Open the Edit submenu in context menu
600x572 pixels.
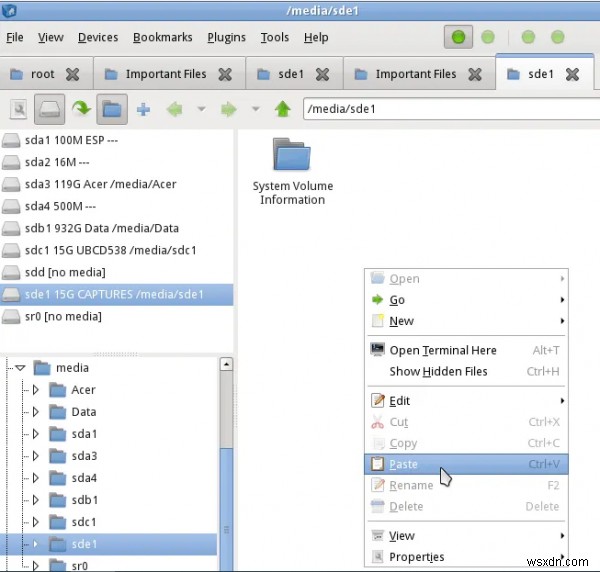[466, 401]
